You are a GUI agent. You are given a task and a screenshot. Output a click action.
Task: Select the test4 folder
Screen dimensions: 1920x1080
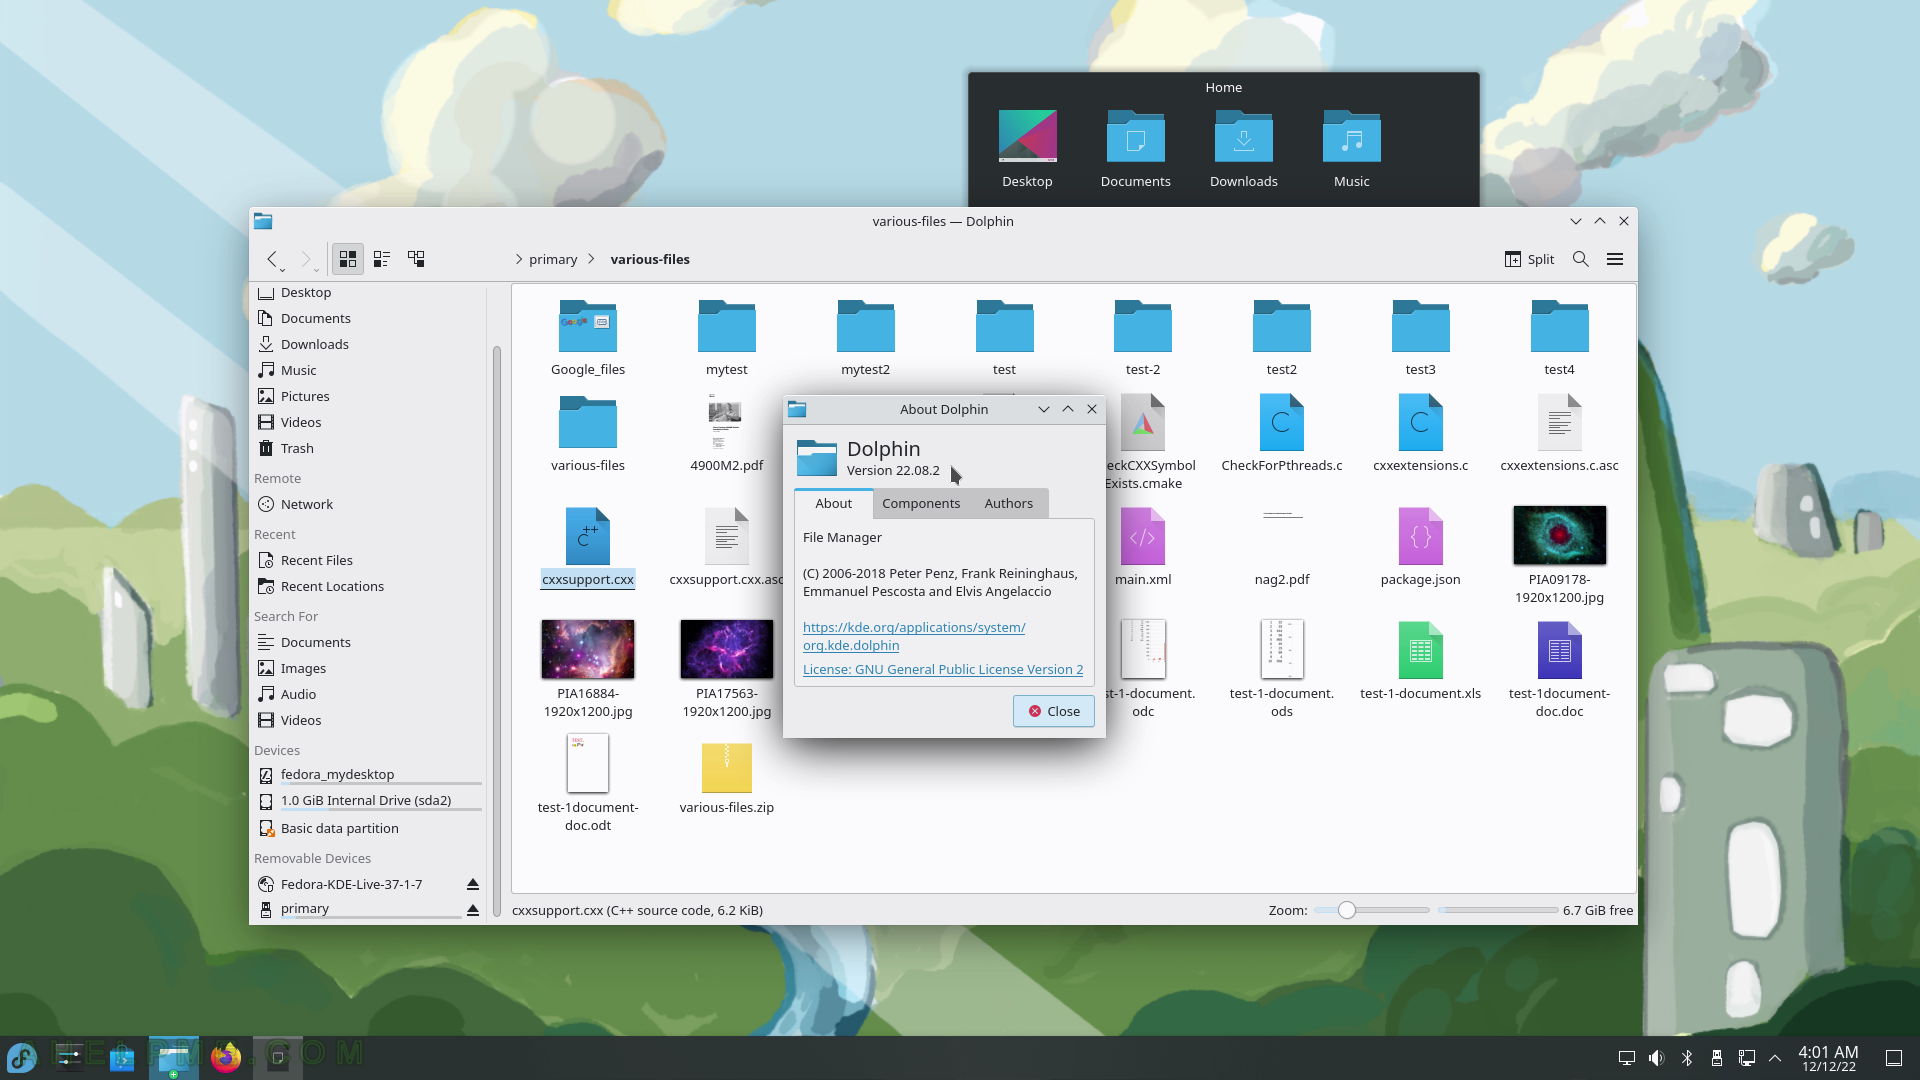(x=1559, y=338)
